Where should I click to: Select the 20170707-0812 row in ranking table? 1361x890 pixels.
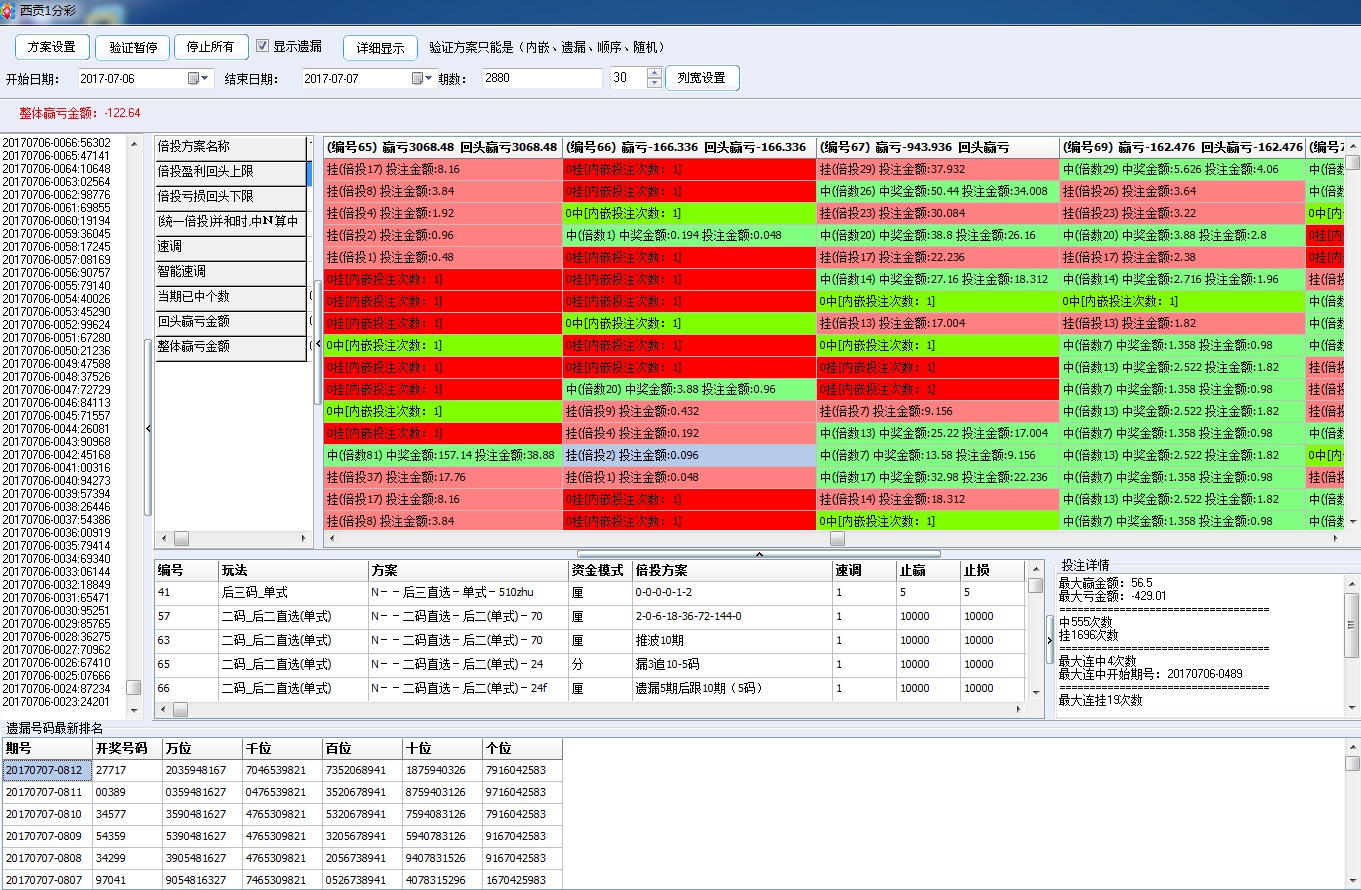46,770
